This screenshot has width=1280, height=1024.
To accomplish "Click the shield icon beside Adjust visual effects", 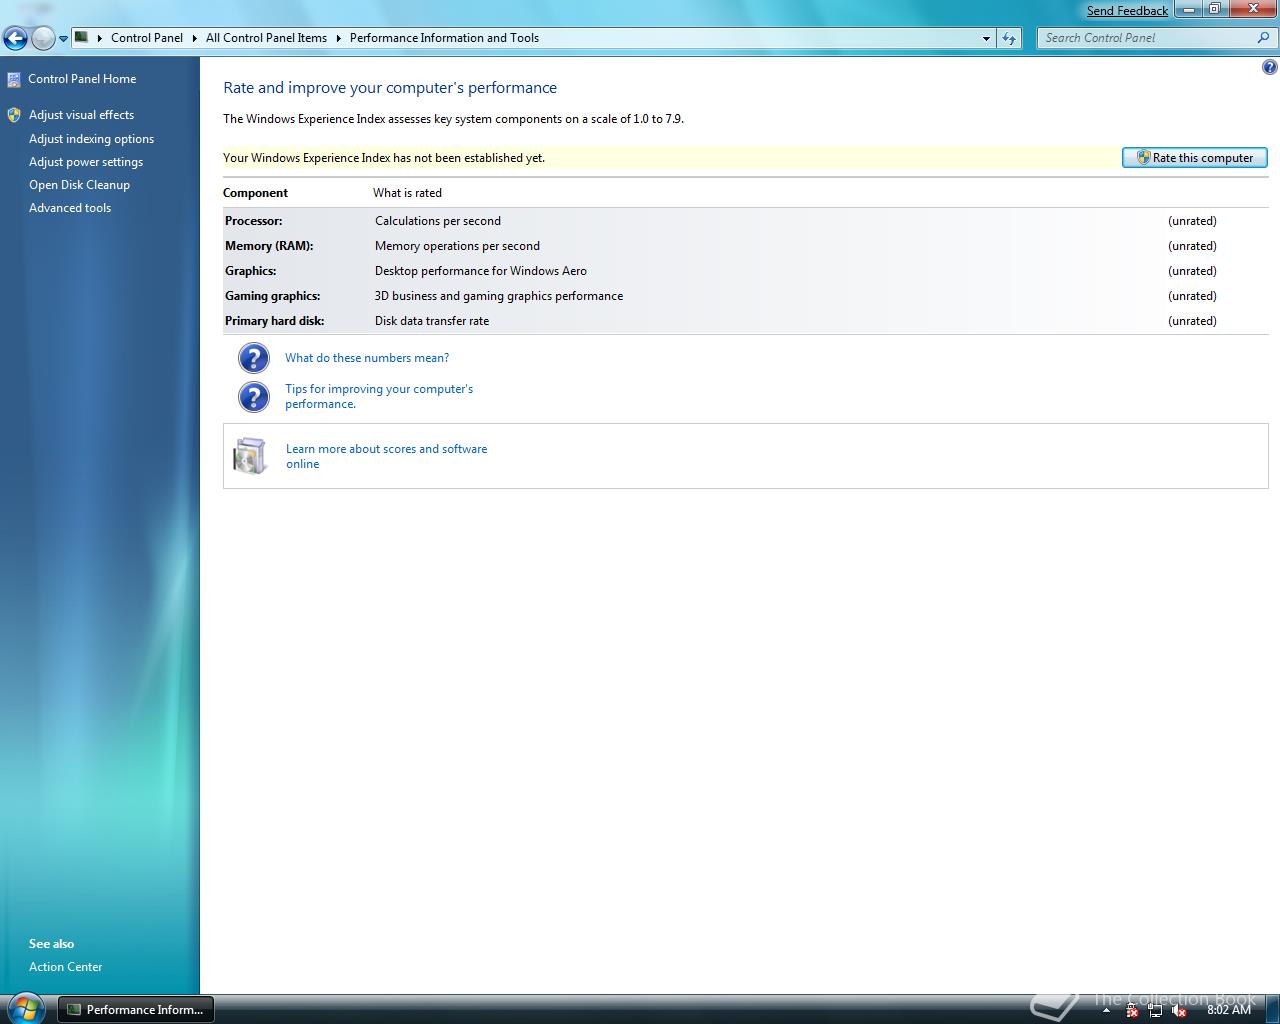I will pyautogui.click(x=14, y=115).
